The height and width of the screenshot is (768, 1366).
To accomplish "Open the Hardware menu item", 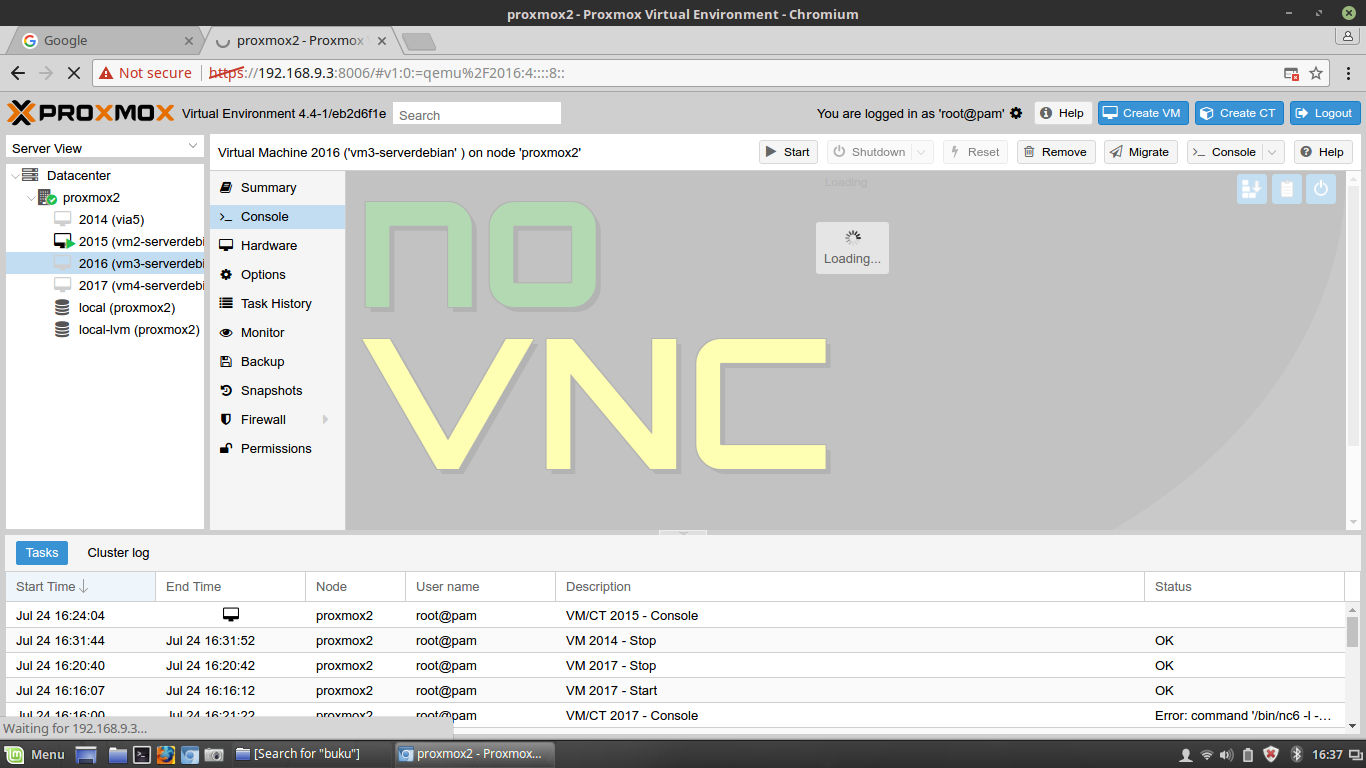I will 277,246.
